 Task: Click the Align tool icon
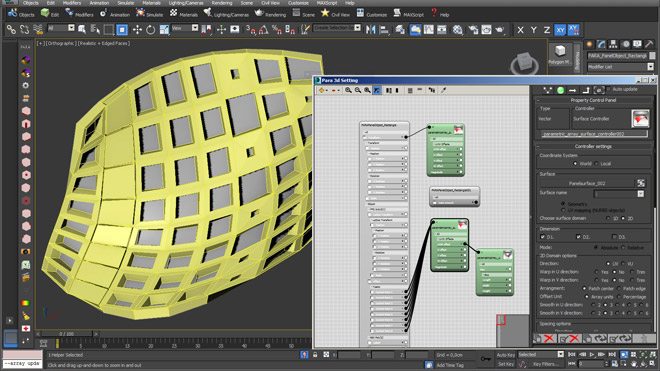384,29
